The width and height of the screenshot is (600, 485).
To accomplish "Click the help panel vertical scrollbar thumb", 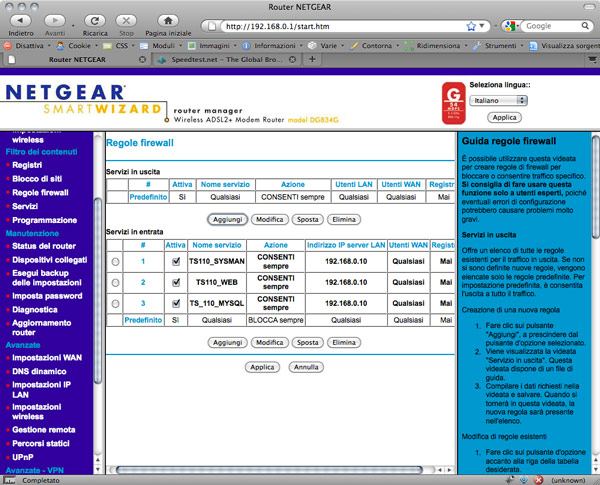I will (595, 187).
